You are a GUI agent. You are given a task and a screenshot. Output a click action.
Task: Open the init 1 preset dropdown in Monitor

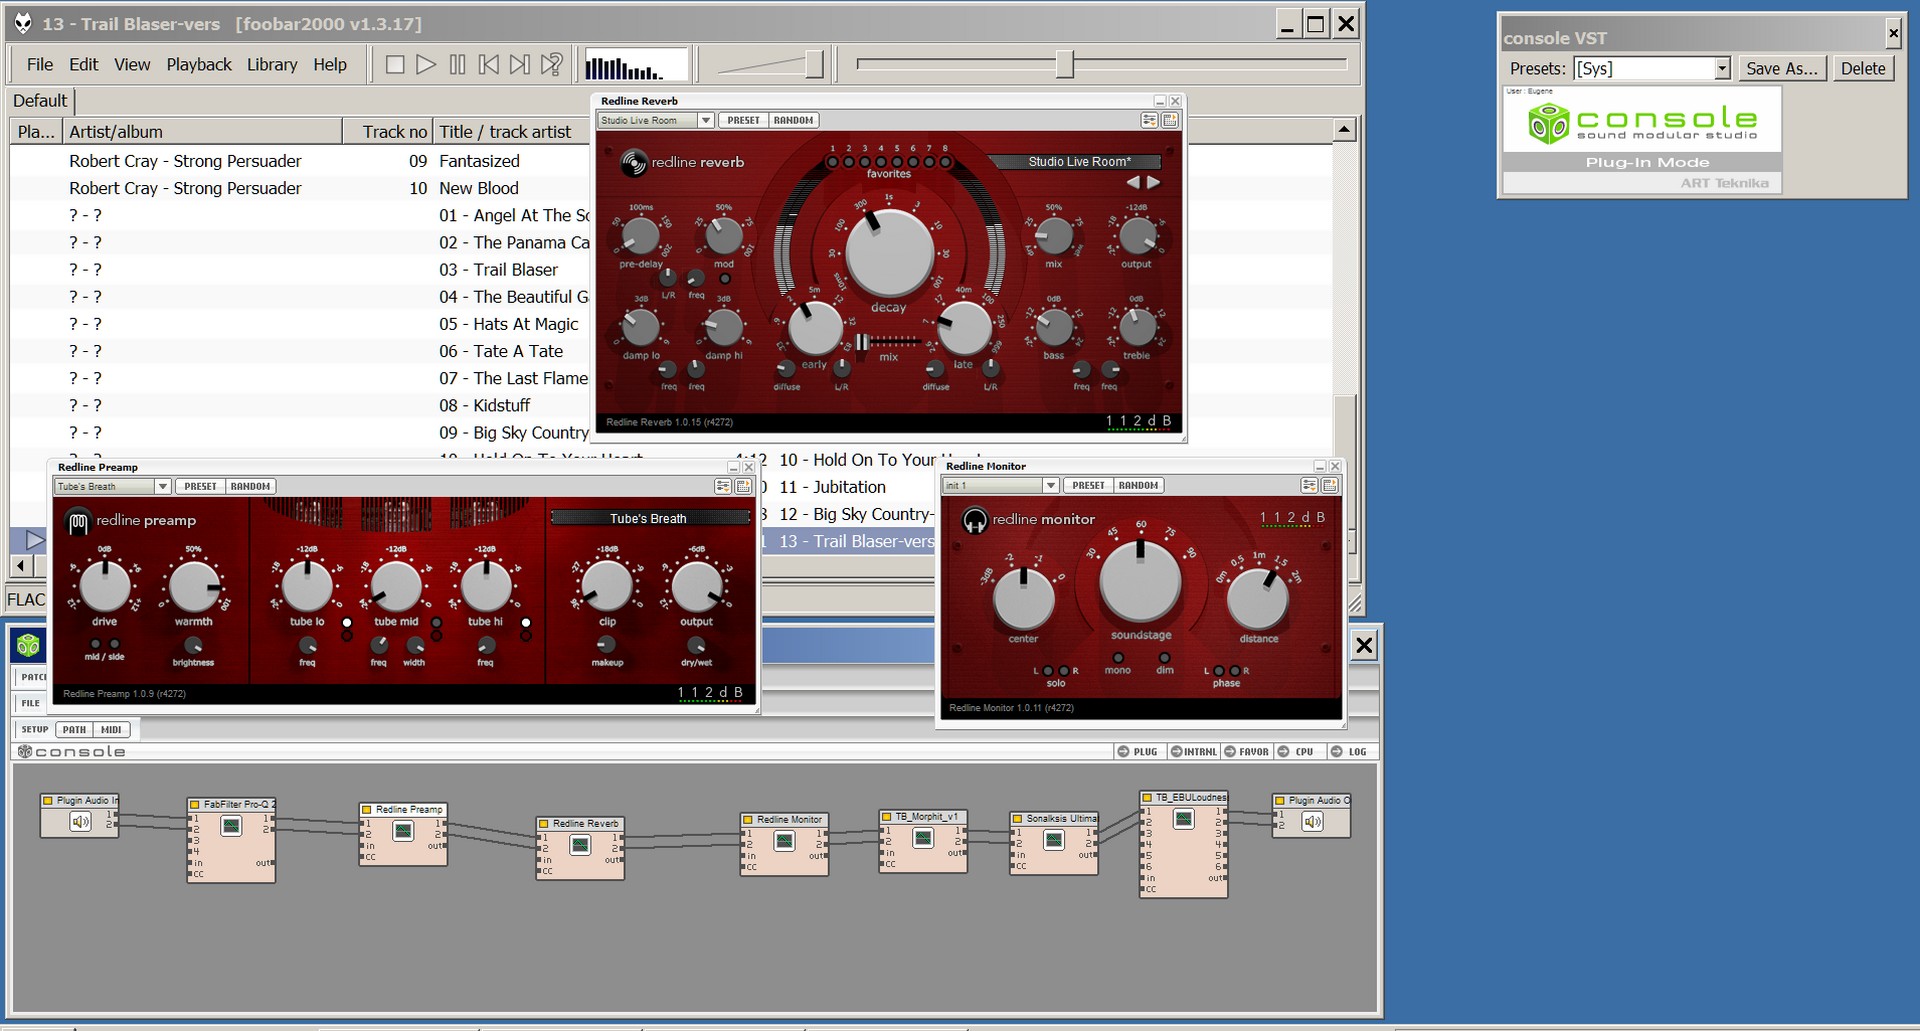pyautogui.click(x=1001, y=486)
